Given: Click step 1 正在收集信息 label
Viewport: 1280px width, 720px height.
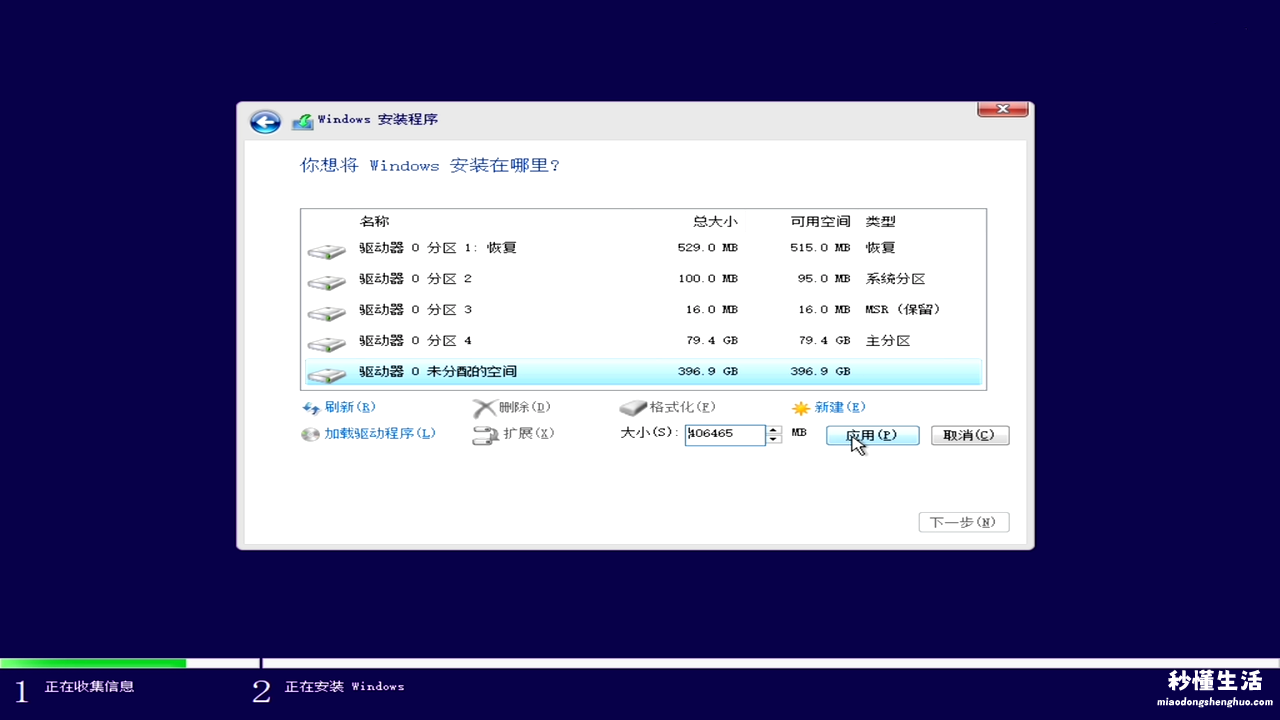Looking at the screenshot, I should [89, 686].
